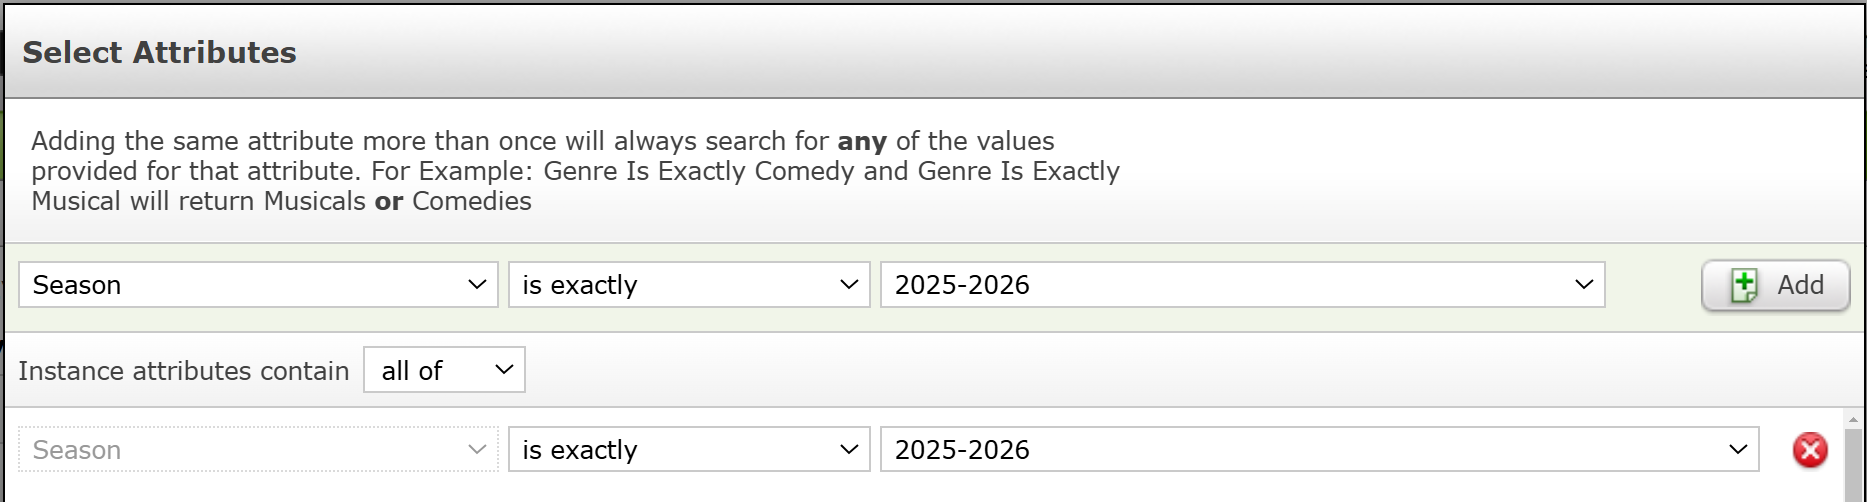This screenshot has height=502, width=1867.
Task: Open the Season attribute dropdown in add row
Action: click(x=258, y=285)
